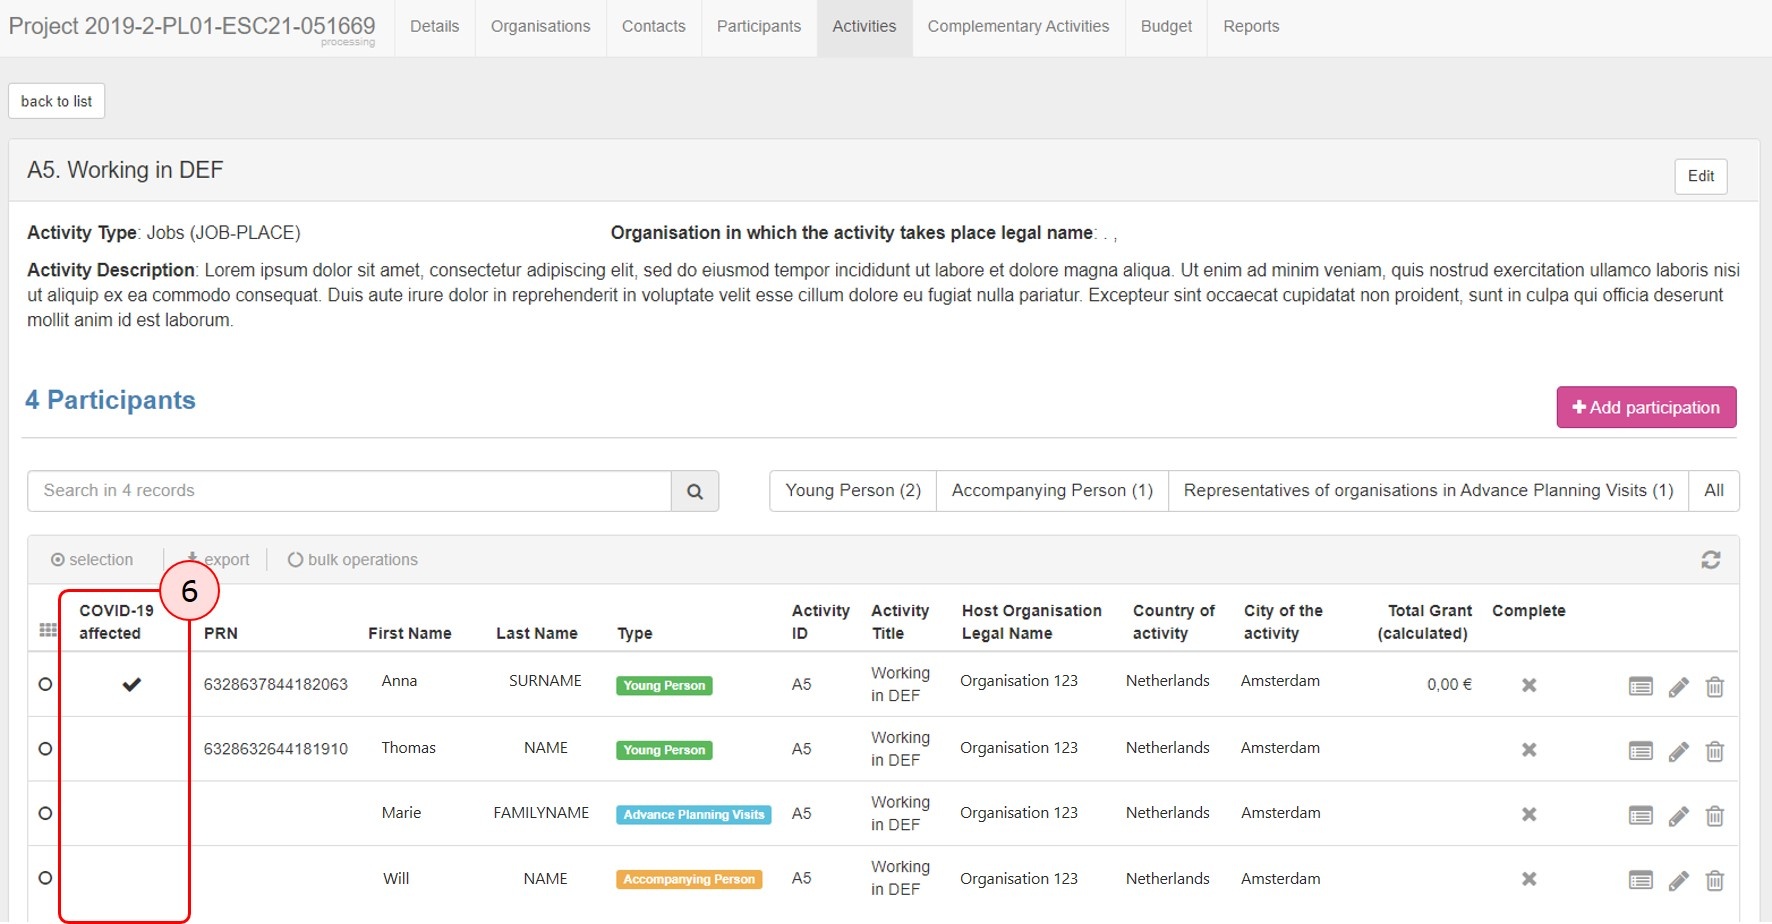Viewport: 1772px width, 924px height.
Task: Filter by Young Person (2)
Action: [853, 491]
